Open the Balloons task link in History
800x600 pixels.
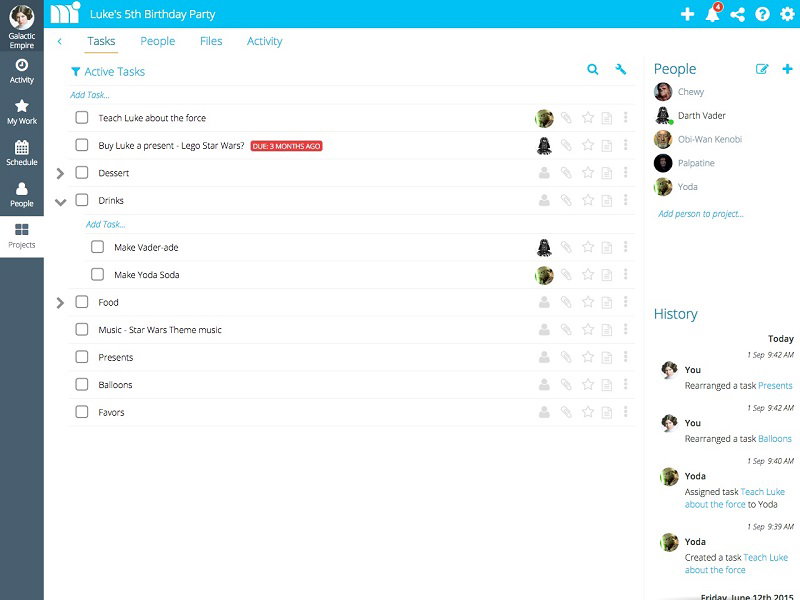click(x=775, y=438)
